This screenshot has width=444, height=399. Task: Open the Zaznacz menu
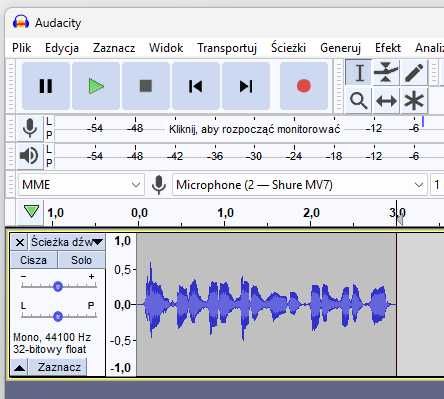tap(114, 48)
